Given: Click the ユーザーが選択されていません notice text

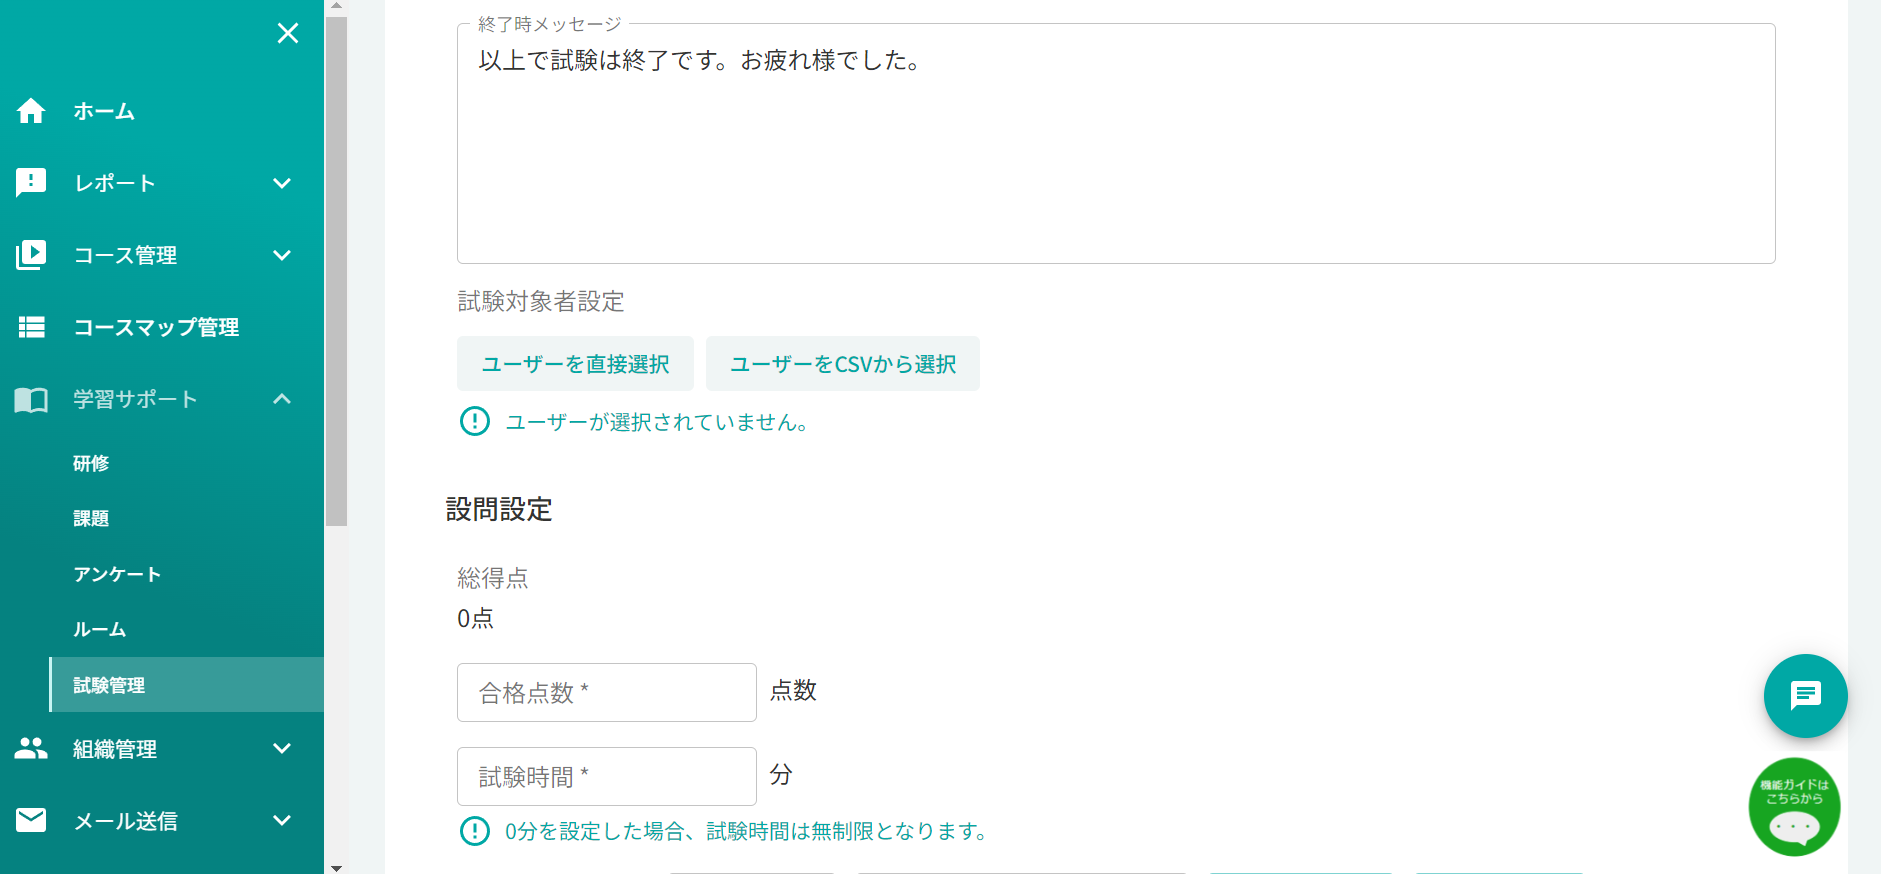Looking at the screenshot, I should [x=657, y=422].
